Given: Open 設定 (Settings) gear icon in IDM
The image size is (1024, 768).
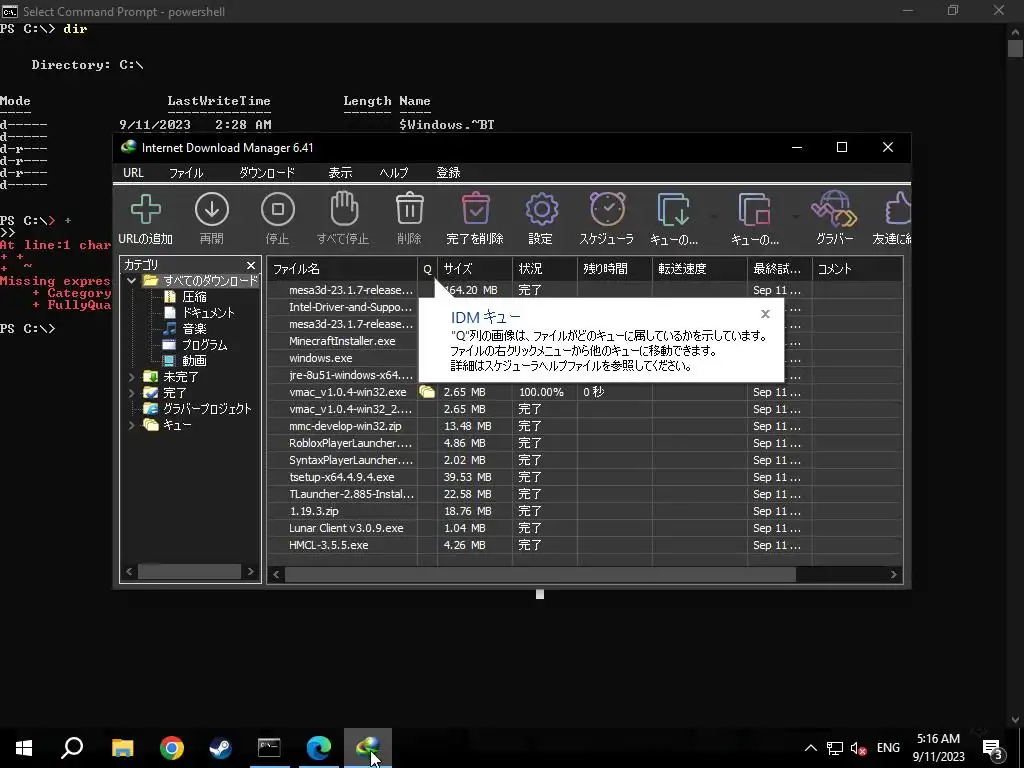Looking at the screenshot, I should tap(541, 210).
